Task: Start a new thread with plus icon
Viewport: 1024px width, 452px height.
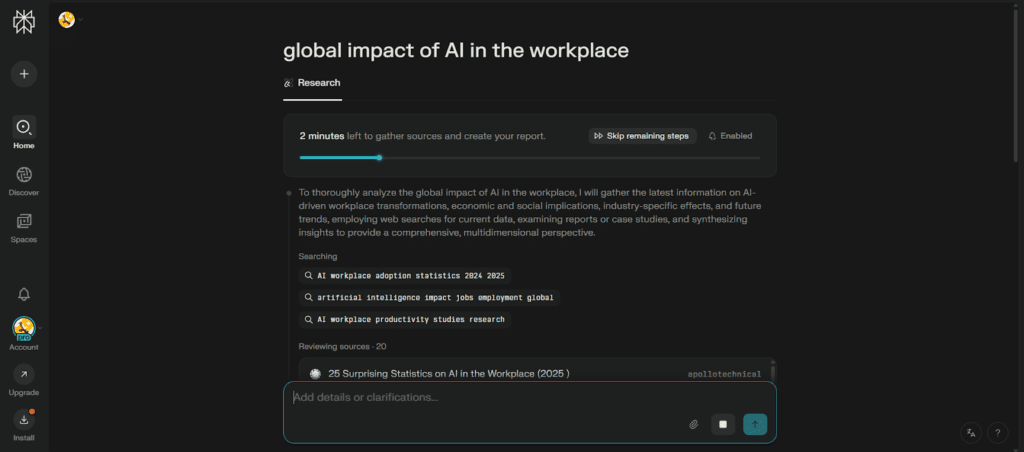Action: click(x=23, y=73)
